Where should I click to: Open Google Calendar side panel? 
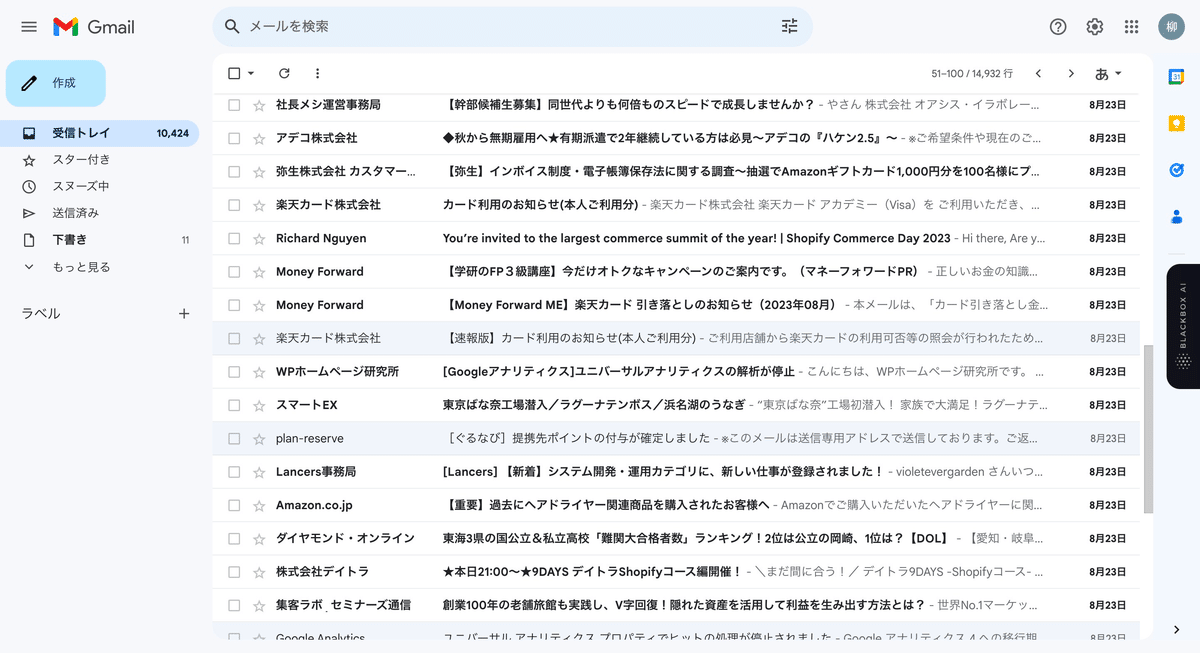pyautogui.click(x=1177, y=77)
